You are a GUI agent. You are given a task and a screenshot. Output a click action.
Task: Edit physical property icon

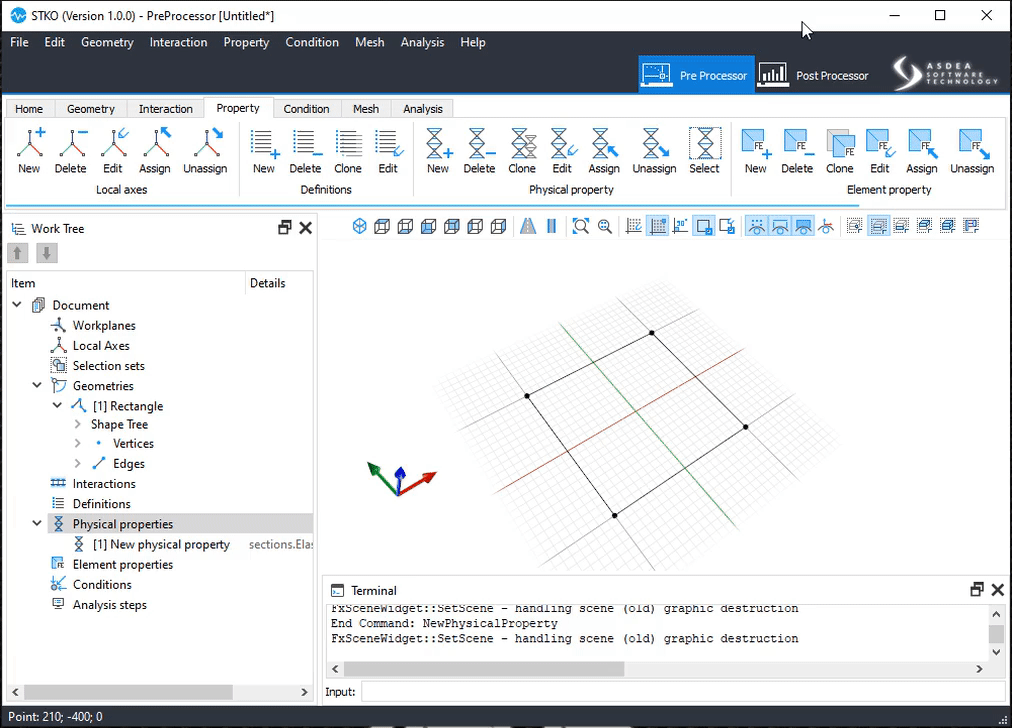[x=563, y=143]
